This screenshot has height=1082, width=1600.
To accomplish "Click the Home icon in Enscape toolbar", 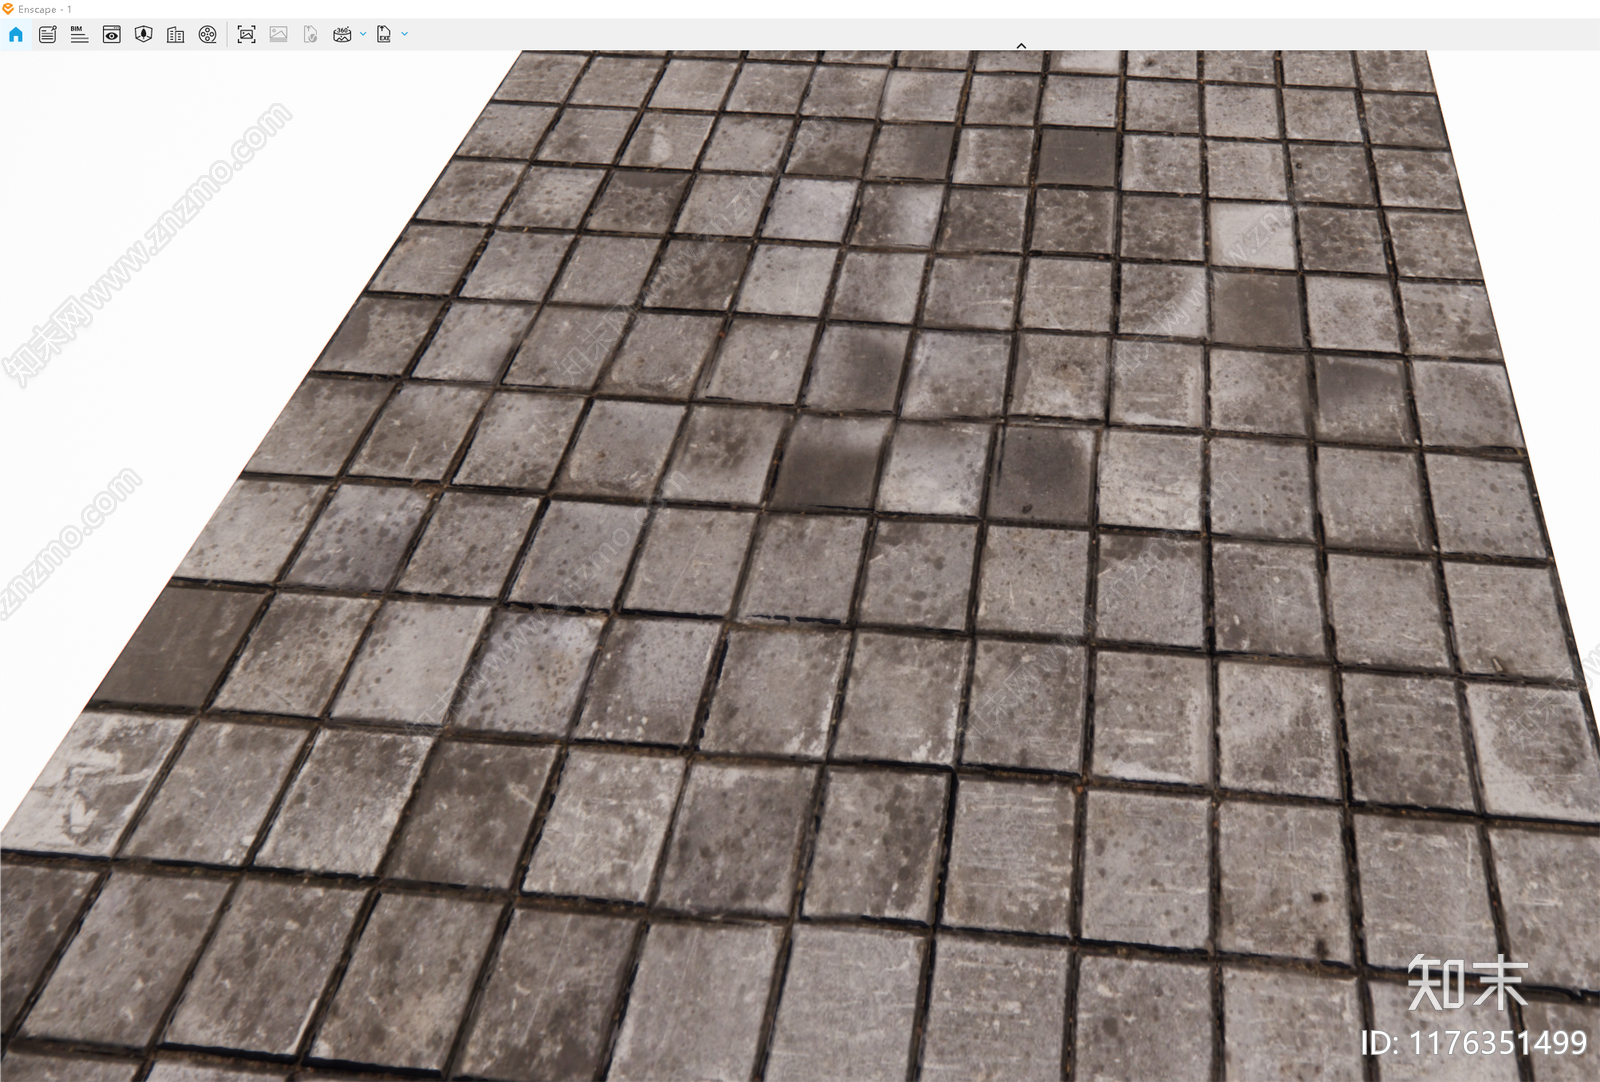I will [x=16, y=34].
